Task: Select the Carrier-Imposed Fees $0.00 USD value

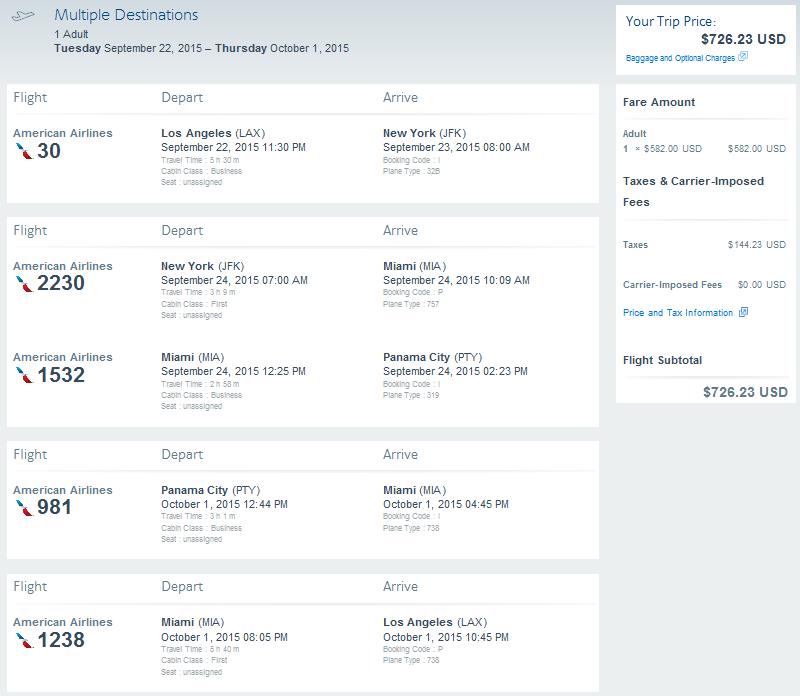Action: click(761, 285)
